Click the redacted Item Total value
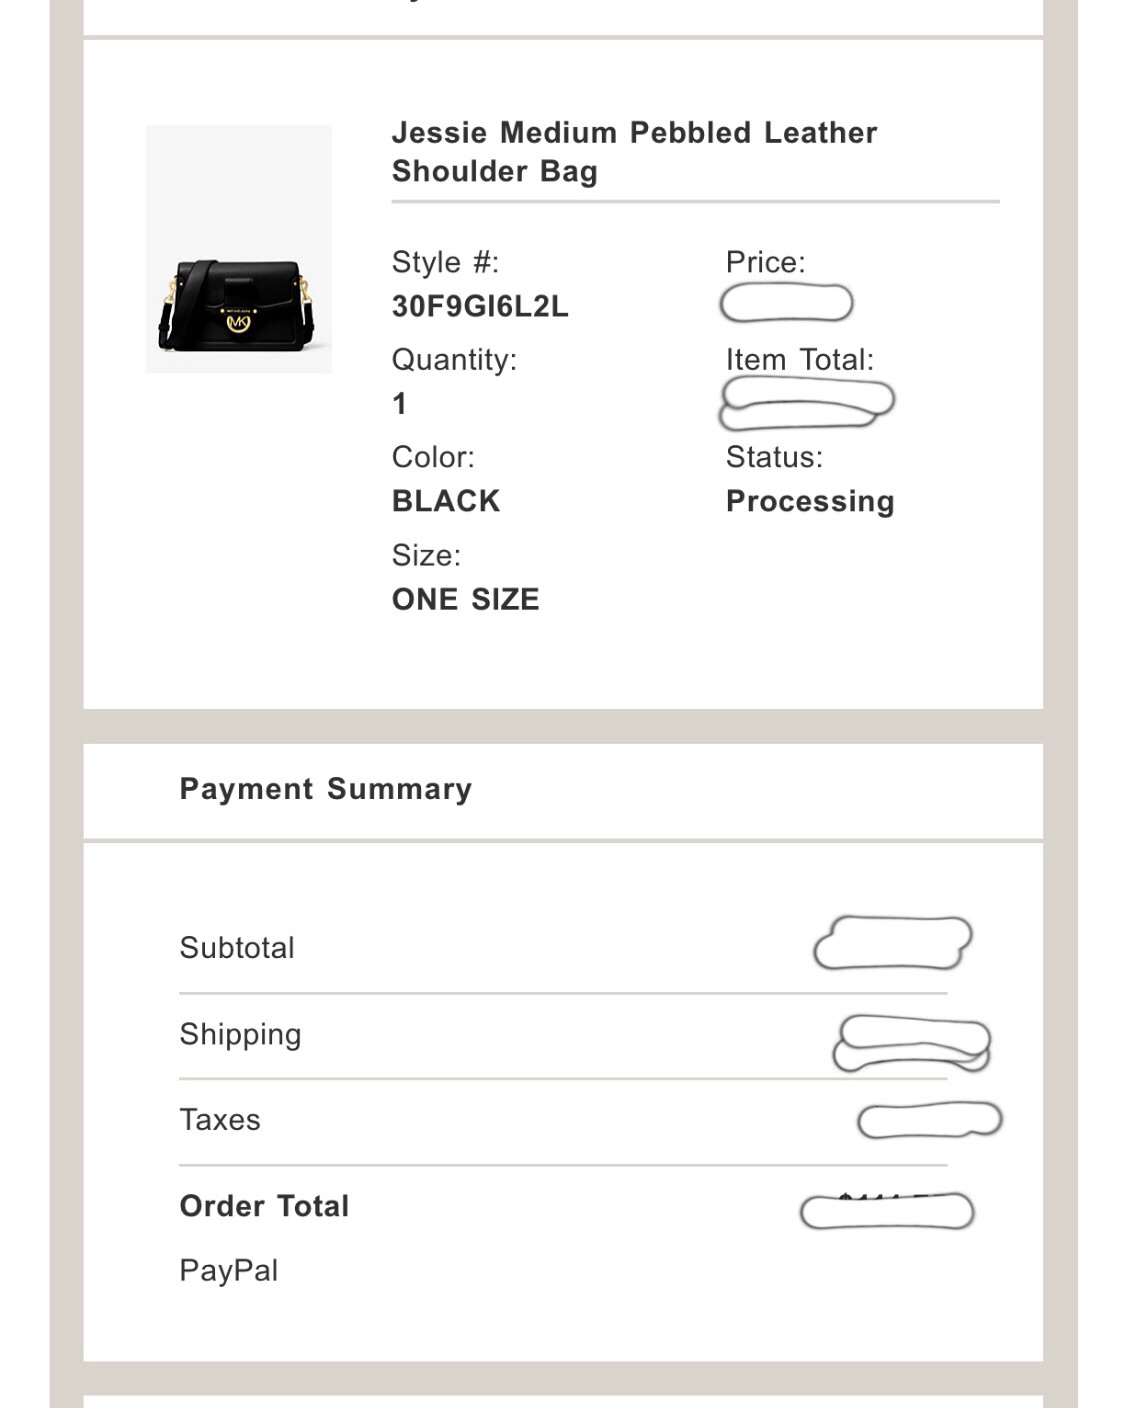This screenshot has width=1125, height=1408. pos(806,402)
